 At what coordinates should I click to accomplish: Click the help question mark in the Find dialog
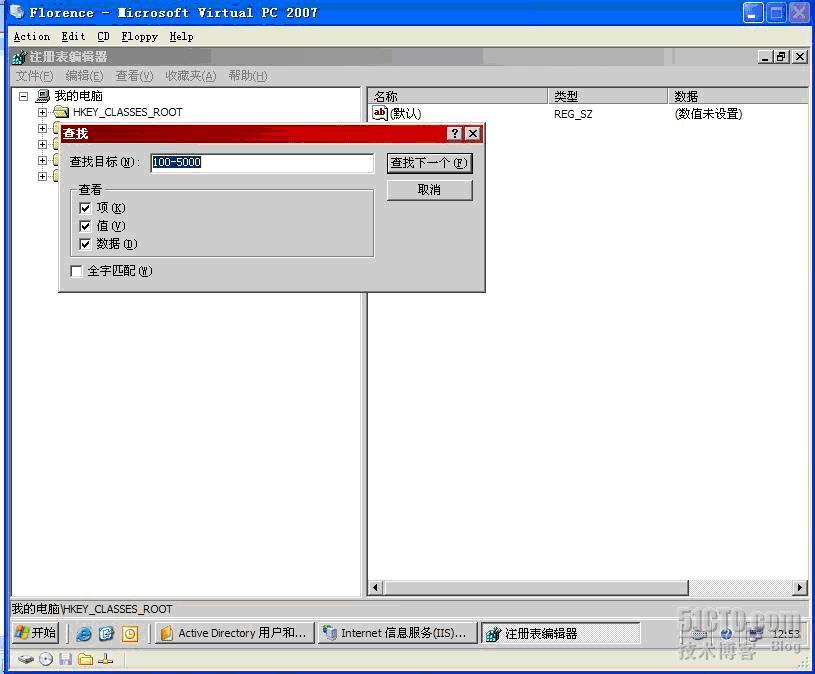pyautogui.click(x=454, y=134)
